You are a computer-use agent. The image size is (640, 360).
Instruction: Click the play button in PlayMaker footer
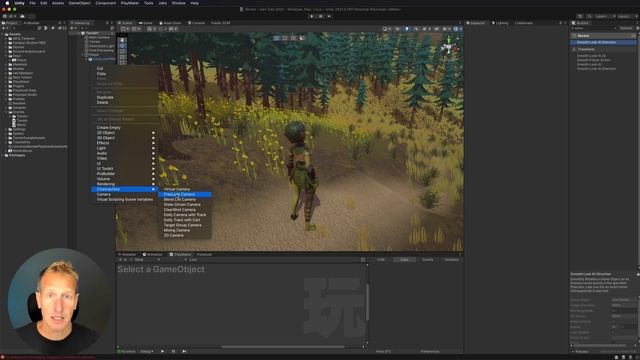pyautogui.click(x=162, y=351)
